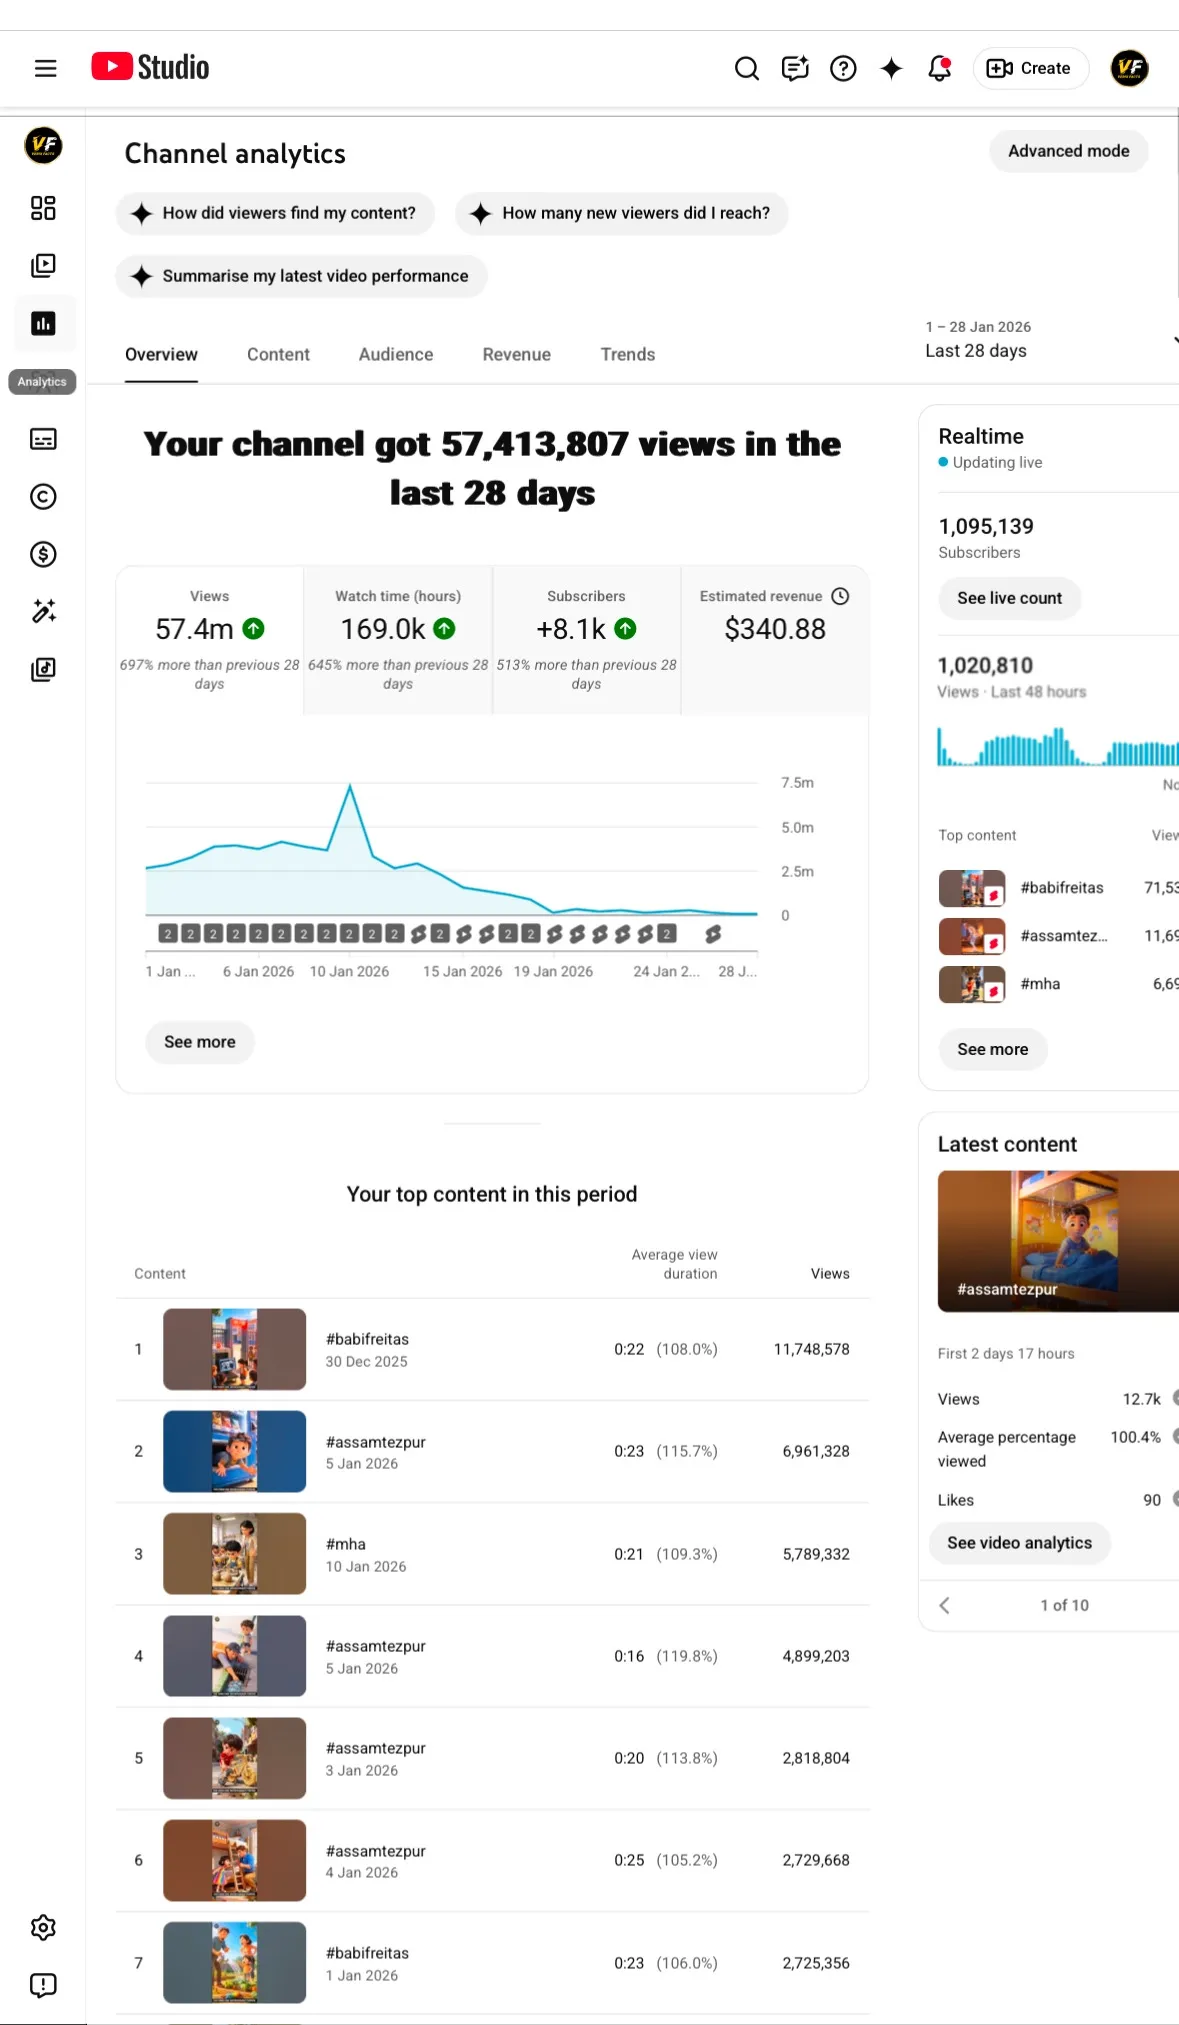
Task: Open Subtitles in the sidebar
Action: pyautogui.click(x=43, y=439)
